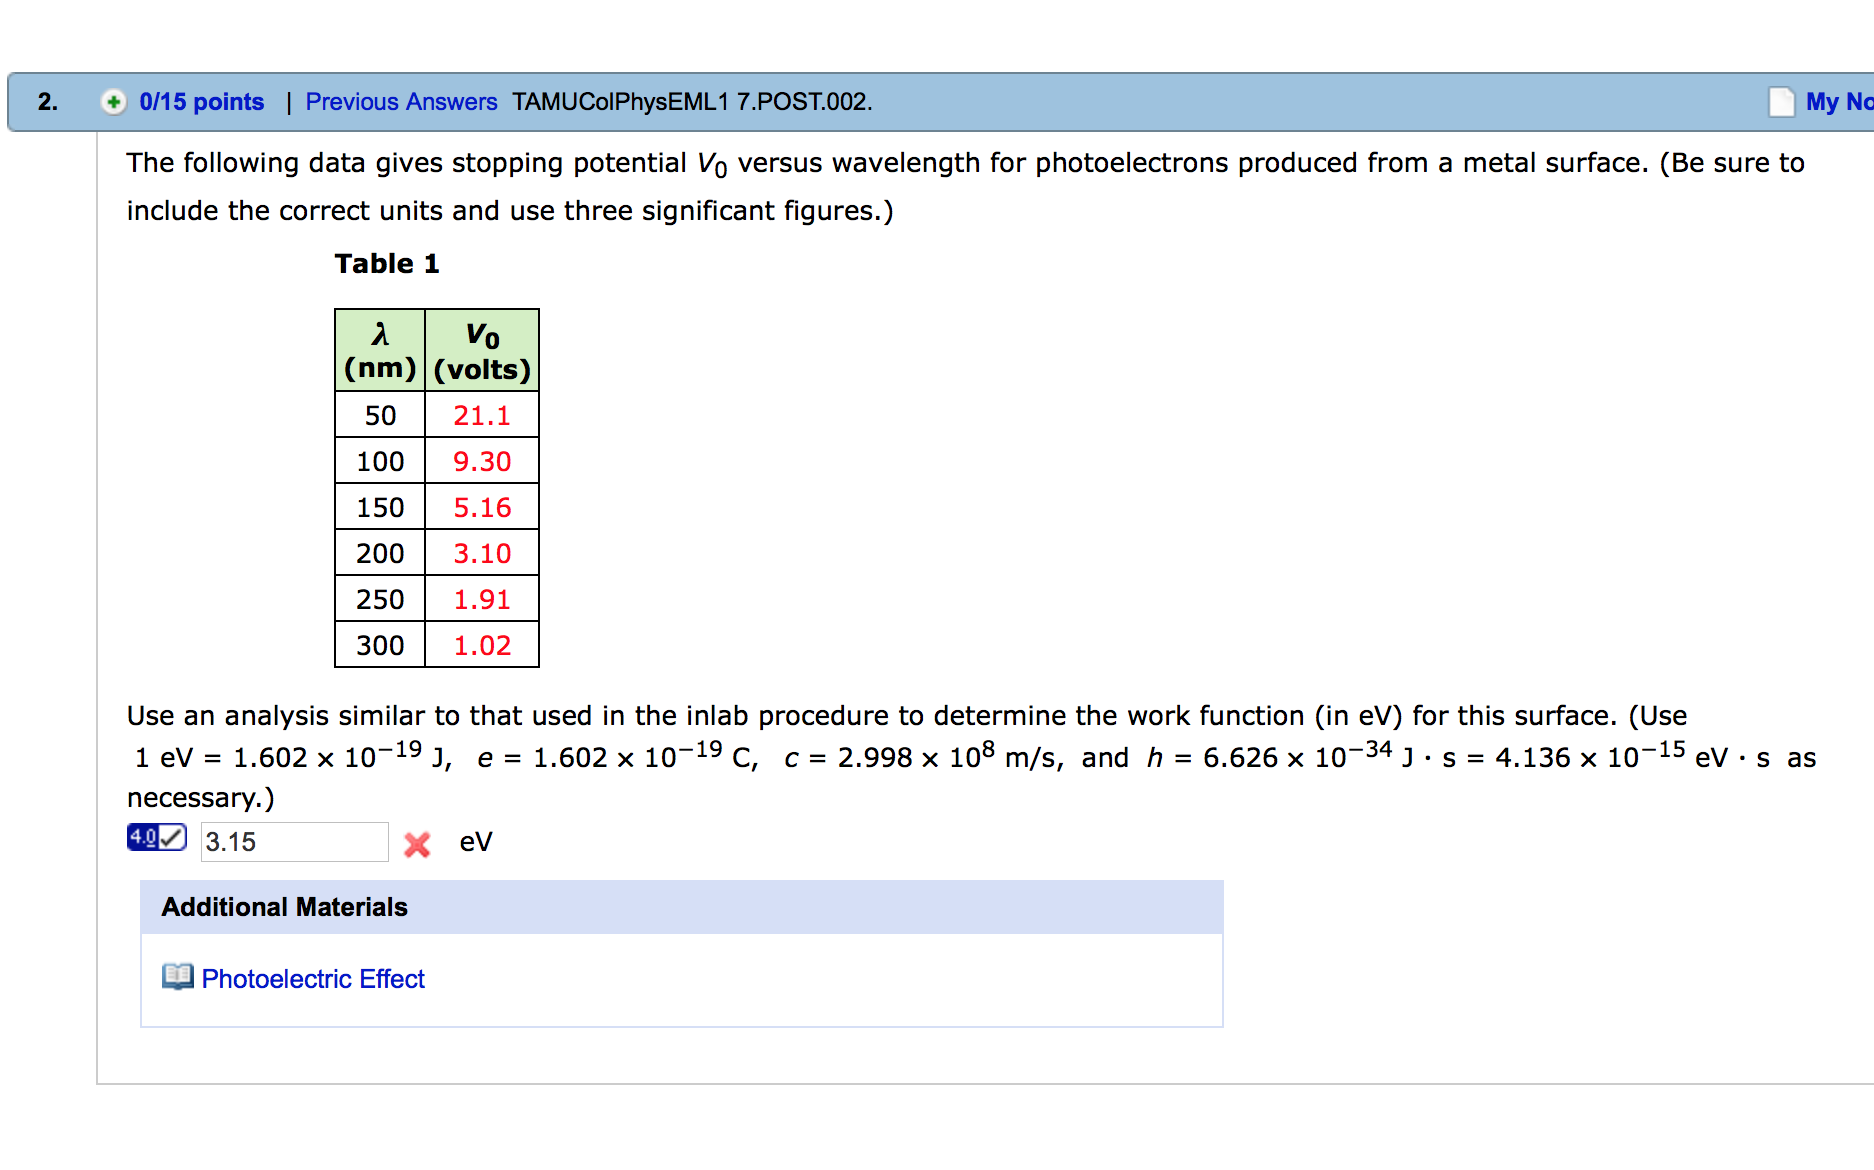This screenshot has width=1874, height=1170.
Task: Click the red X incorrect-answer mark
Action: point(416,844)
